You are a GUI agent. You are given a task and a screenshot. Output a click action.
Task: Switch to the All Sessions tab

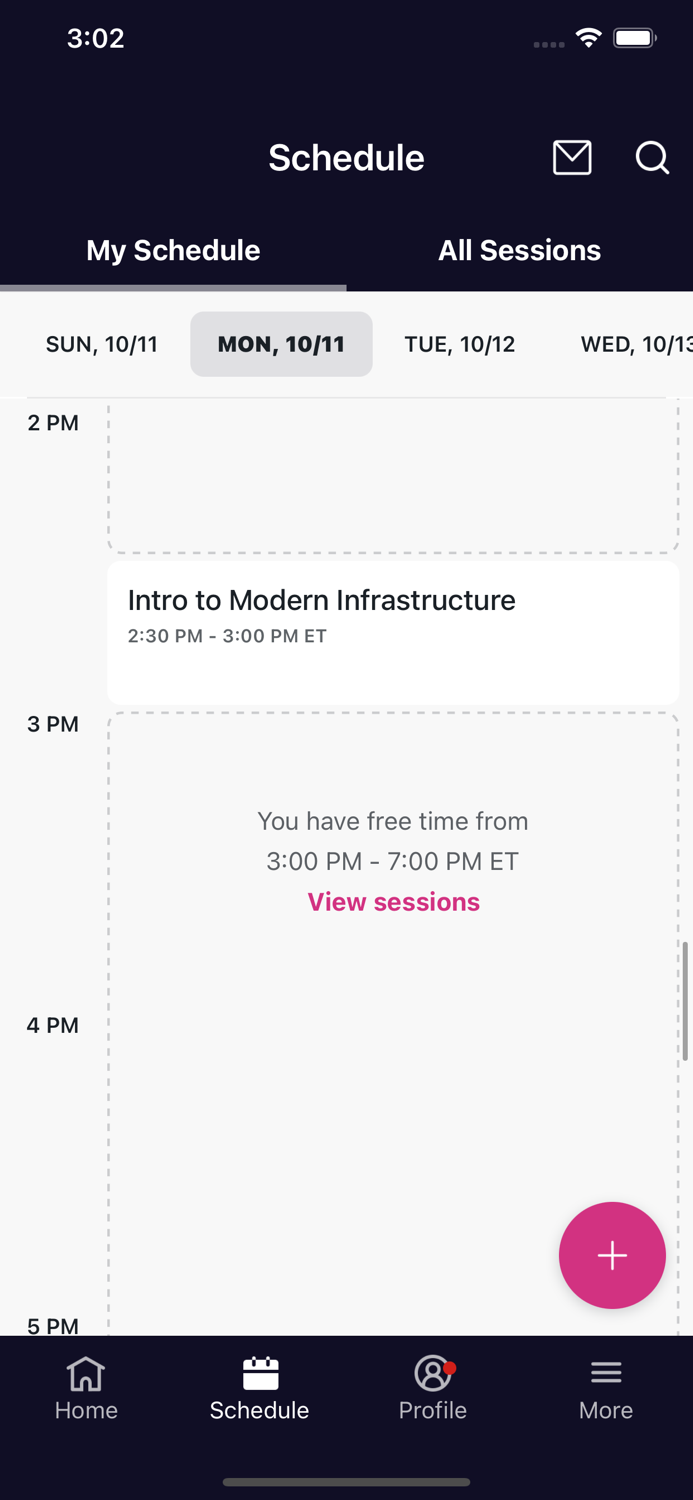point(519,250)
